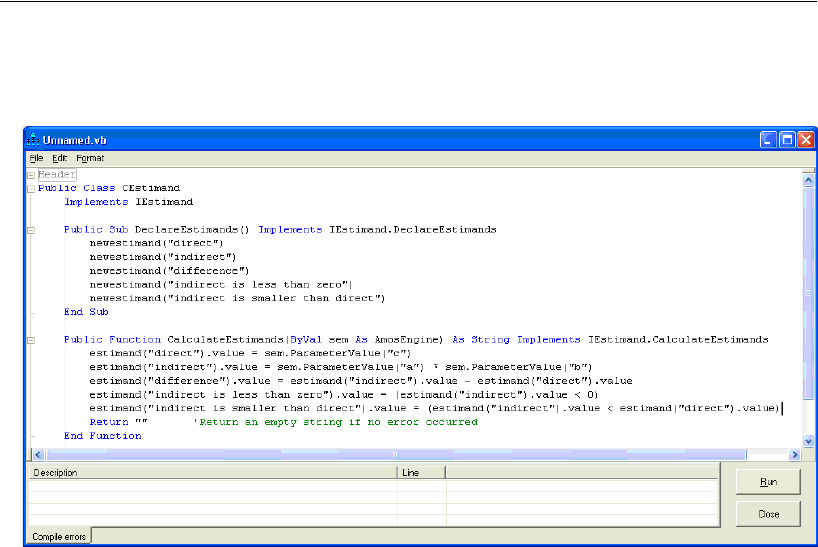Open the File menu
This screenshot has height=547, width=818.
point(36,158)
